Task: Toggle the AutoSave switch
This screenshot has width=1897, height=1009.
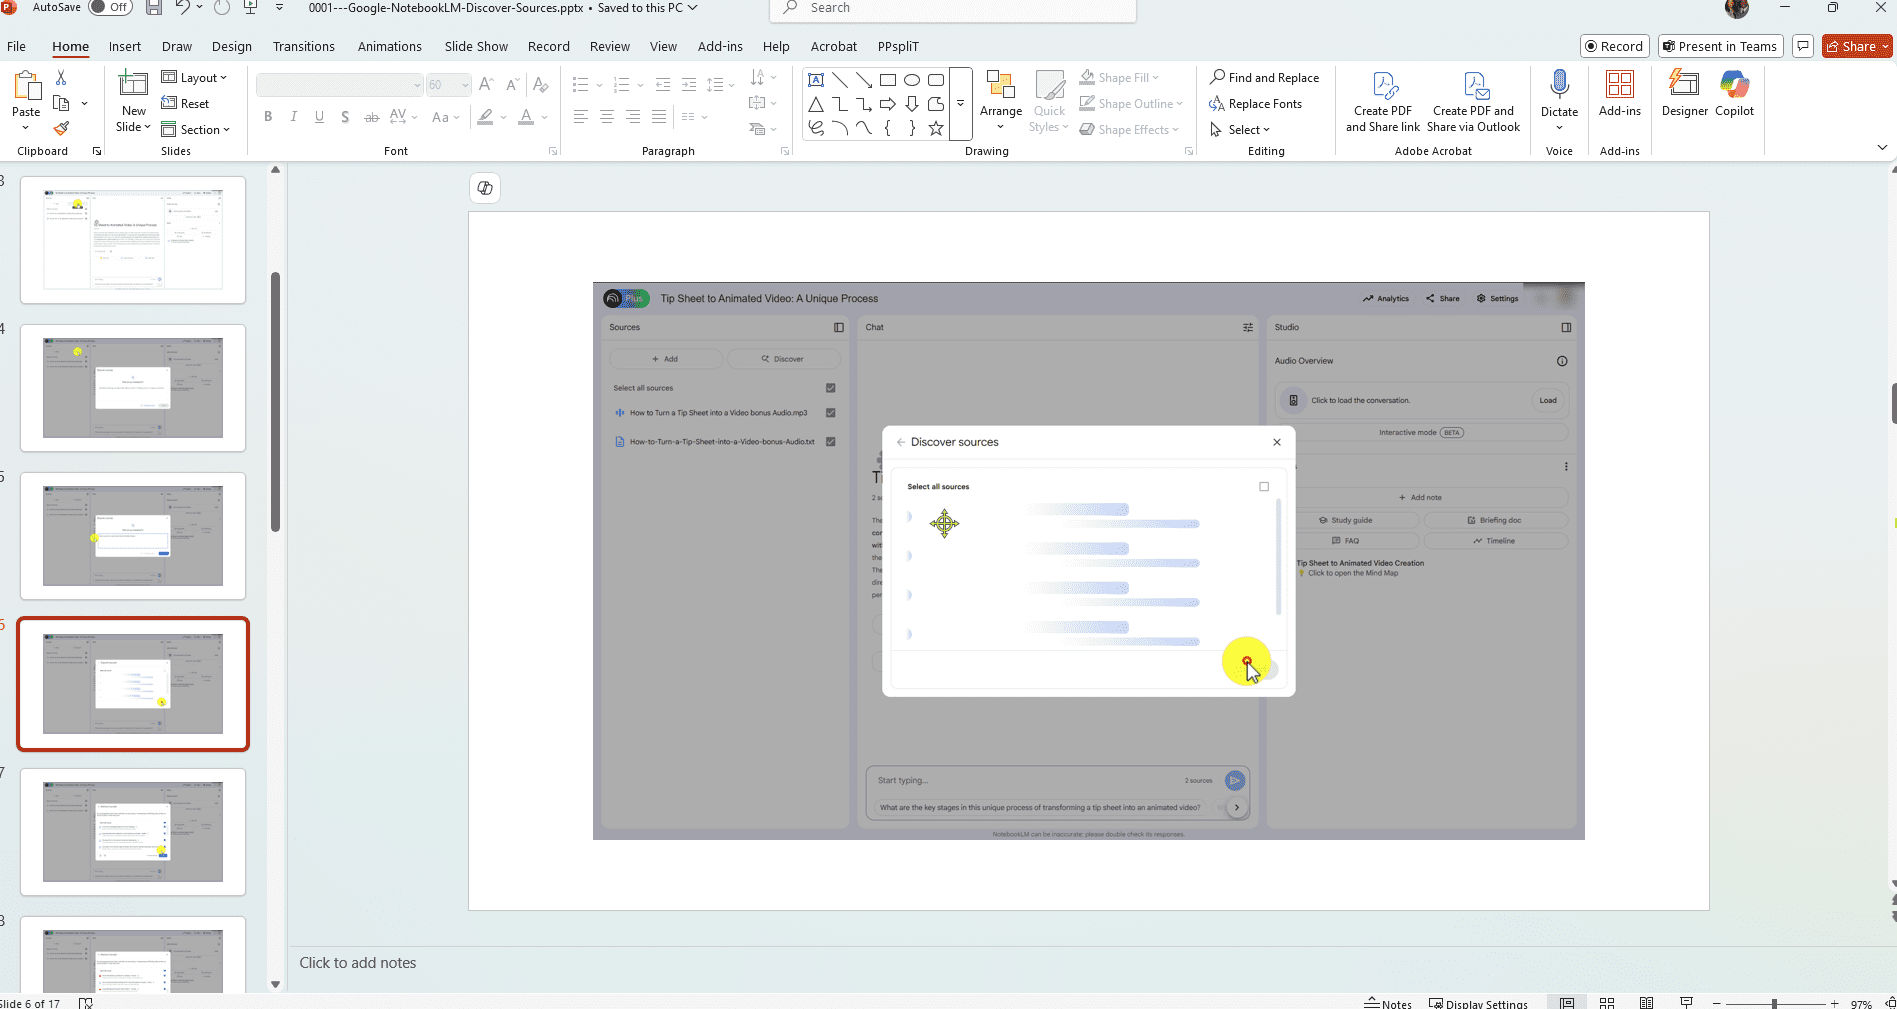Action: [x=110, y=8]
